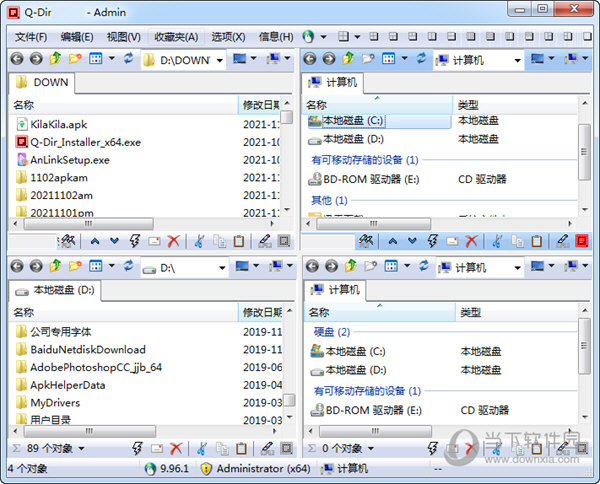Refresh the bottom-right 计算机 pane

pyautogui.click(x=424, y=266)
